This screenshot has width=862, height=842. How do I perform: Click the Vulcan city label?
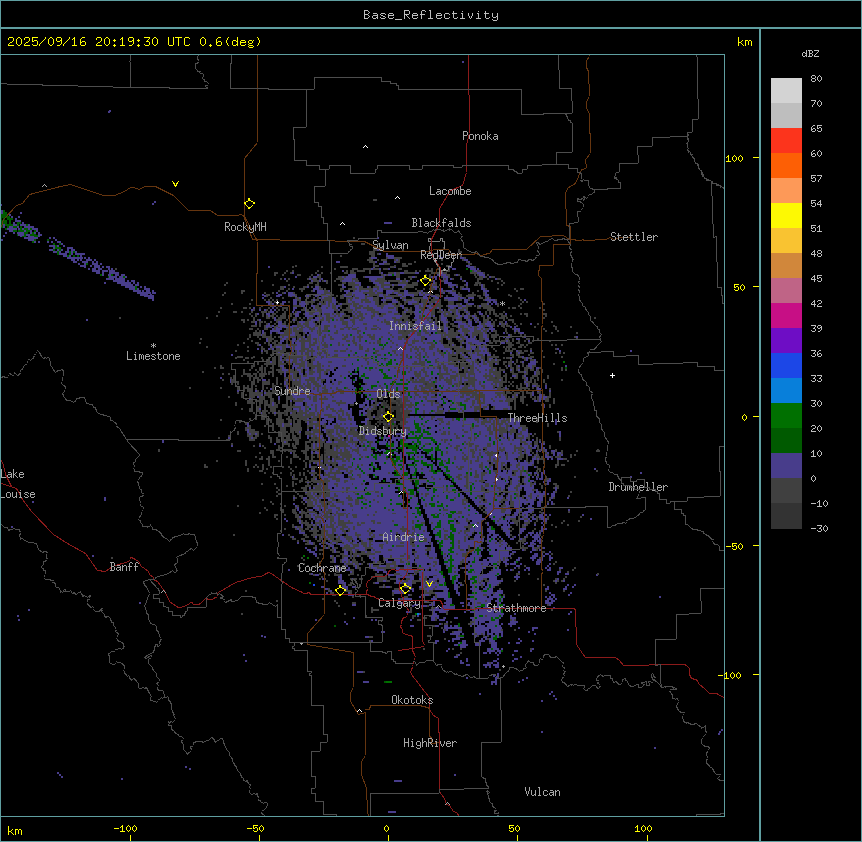point(542,792)
